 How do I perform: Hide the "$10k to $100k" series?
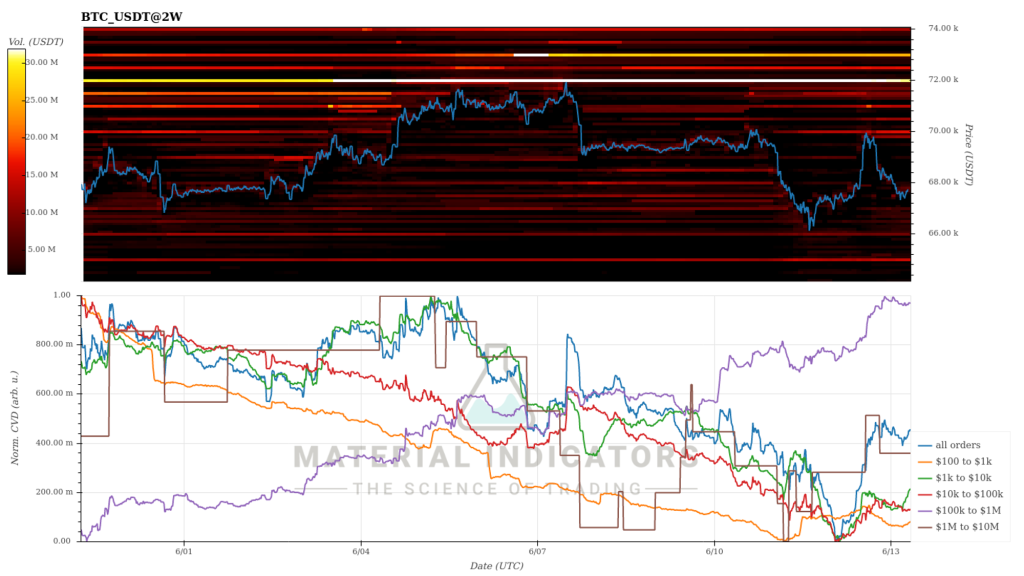pos(966,494)
